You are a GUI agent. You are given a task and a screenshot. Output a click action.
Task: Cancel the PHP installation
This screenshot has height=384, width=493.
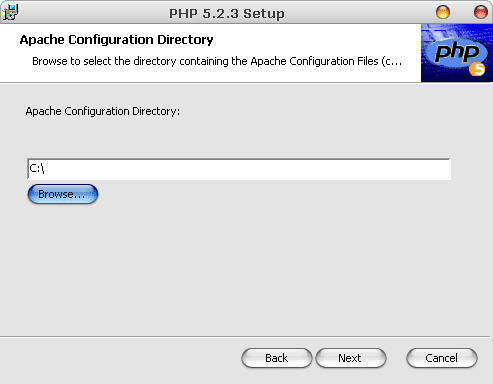point(442,358)
